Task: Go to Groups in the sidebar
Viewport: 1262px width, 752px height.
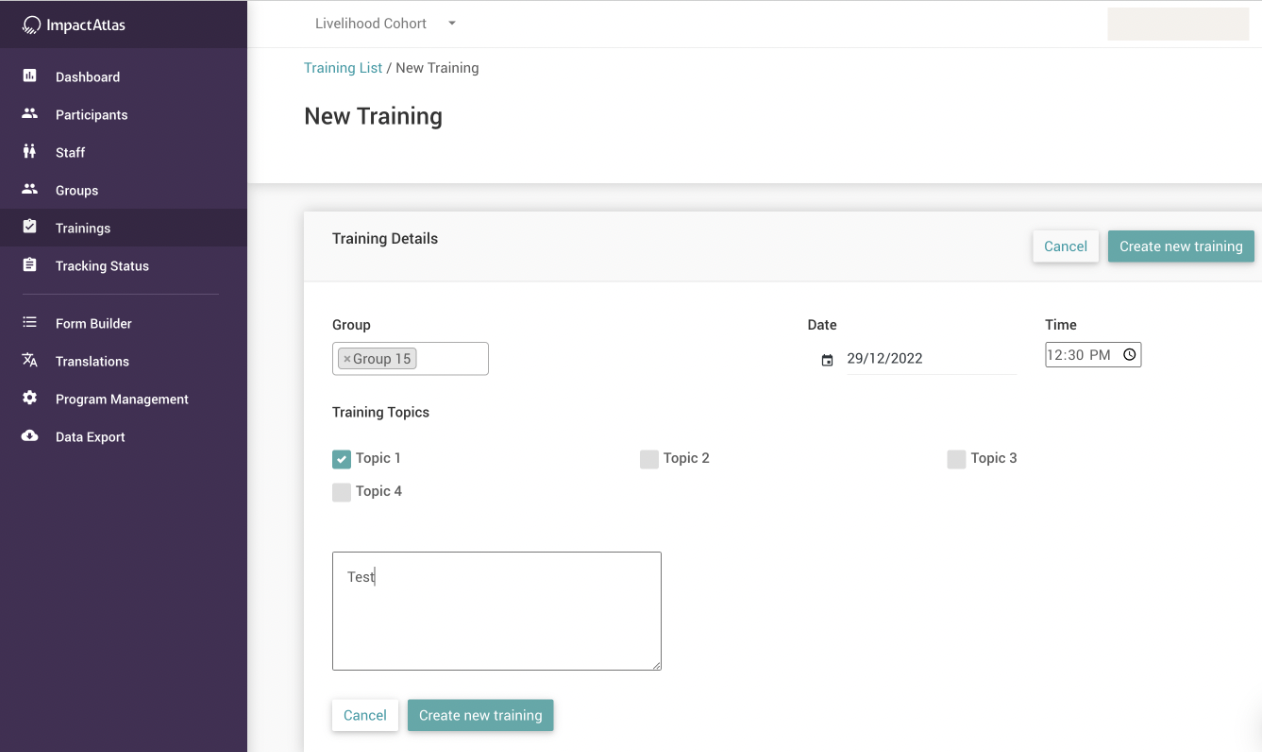Action: coord(77,190)
